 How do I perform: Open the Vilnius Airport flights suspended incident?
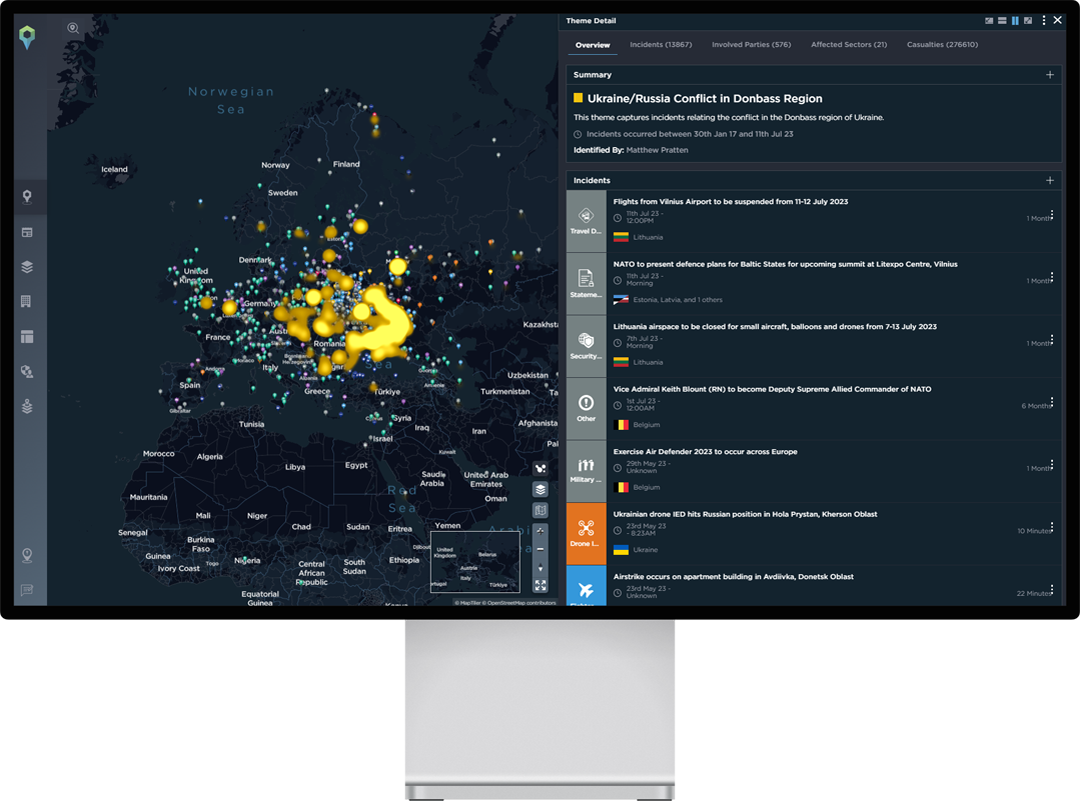(x=813, y=220)
